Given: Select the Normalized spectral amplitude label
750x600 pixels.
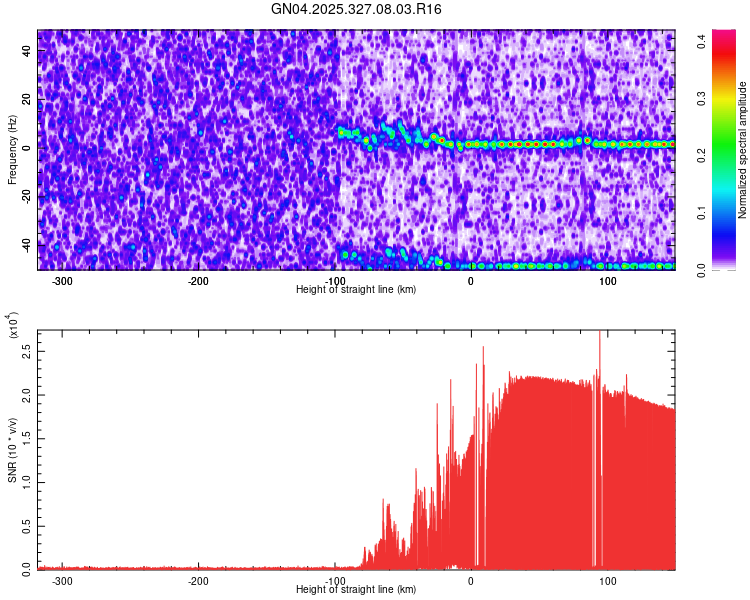Looking at the screenshot, I should pyautogui.click(x=743, y=150).
